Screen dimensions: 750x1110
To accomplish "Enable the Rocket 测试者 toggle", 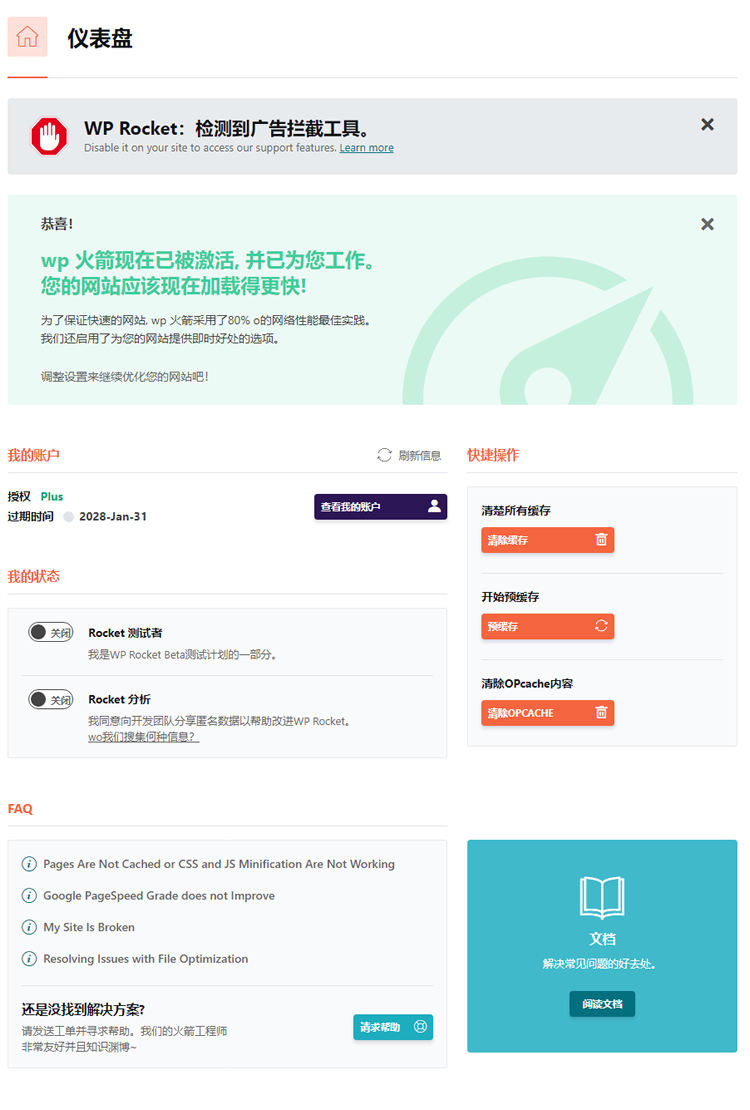I will 50,632.
